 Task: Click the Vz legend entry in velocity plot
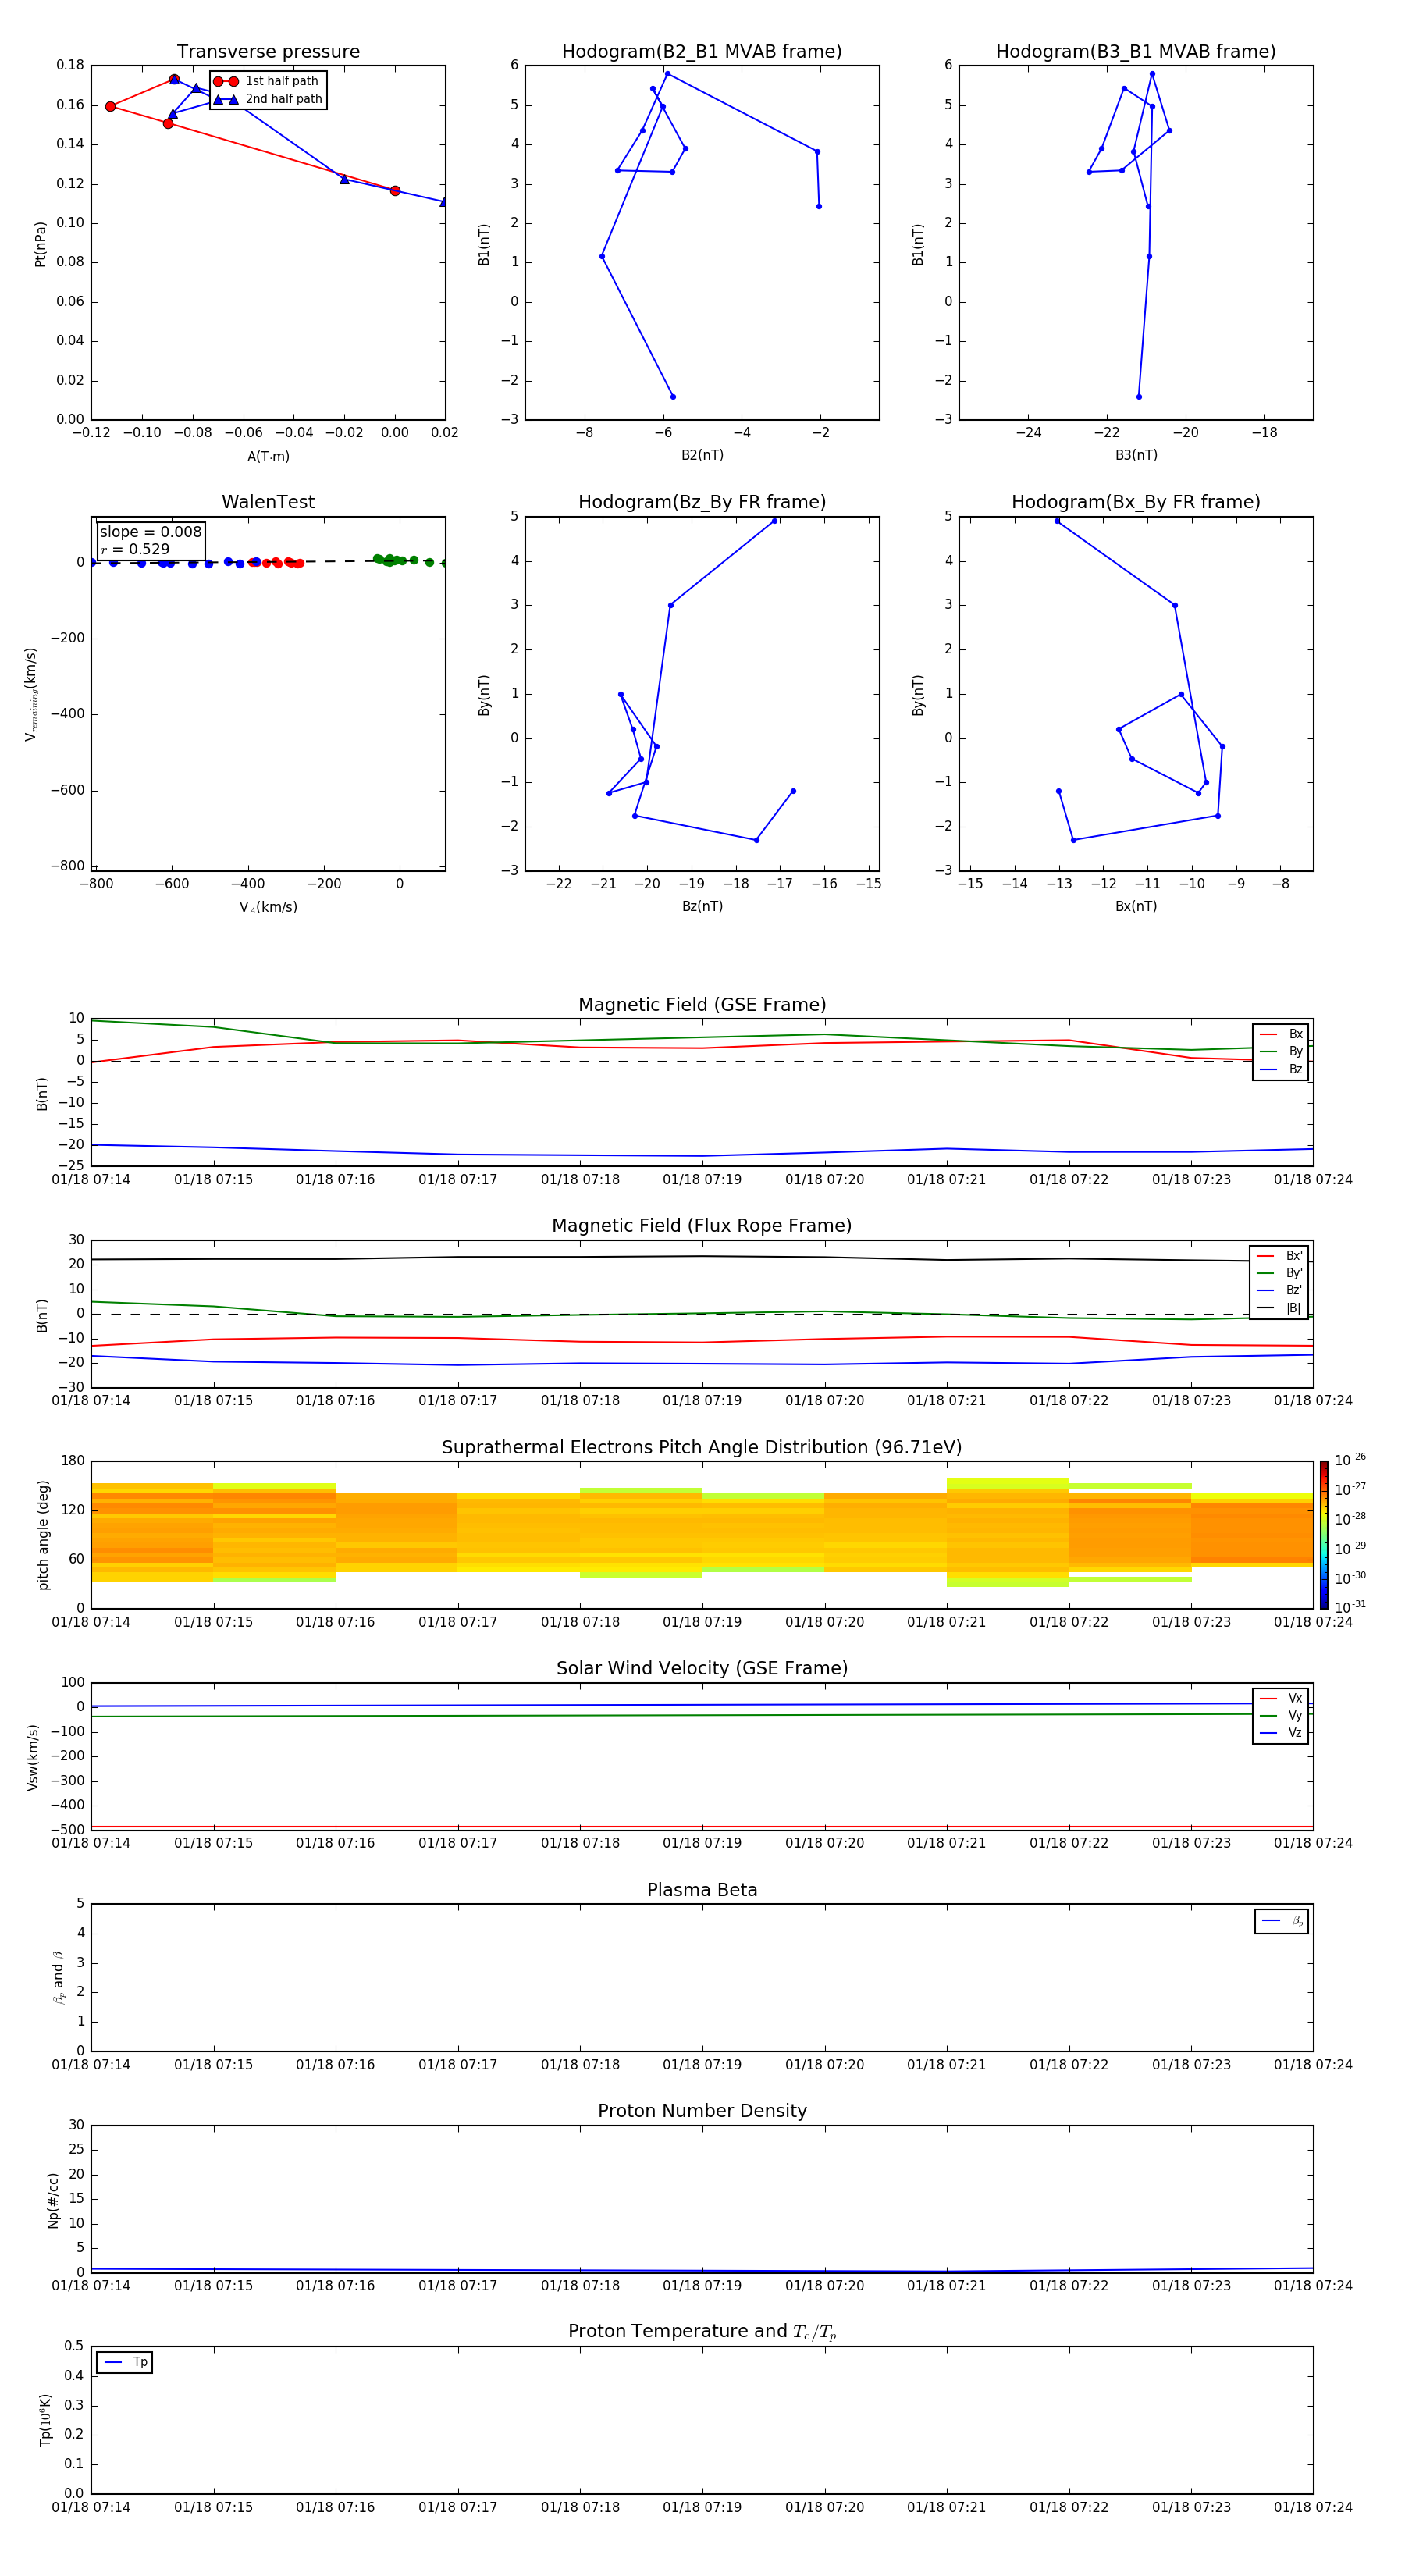(1281, 1733)
